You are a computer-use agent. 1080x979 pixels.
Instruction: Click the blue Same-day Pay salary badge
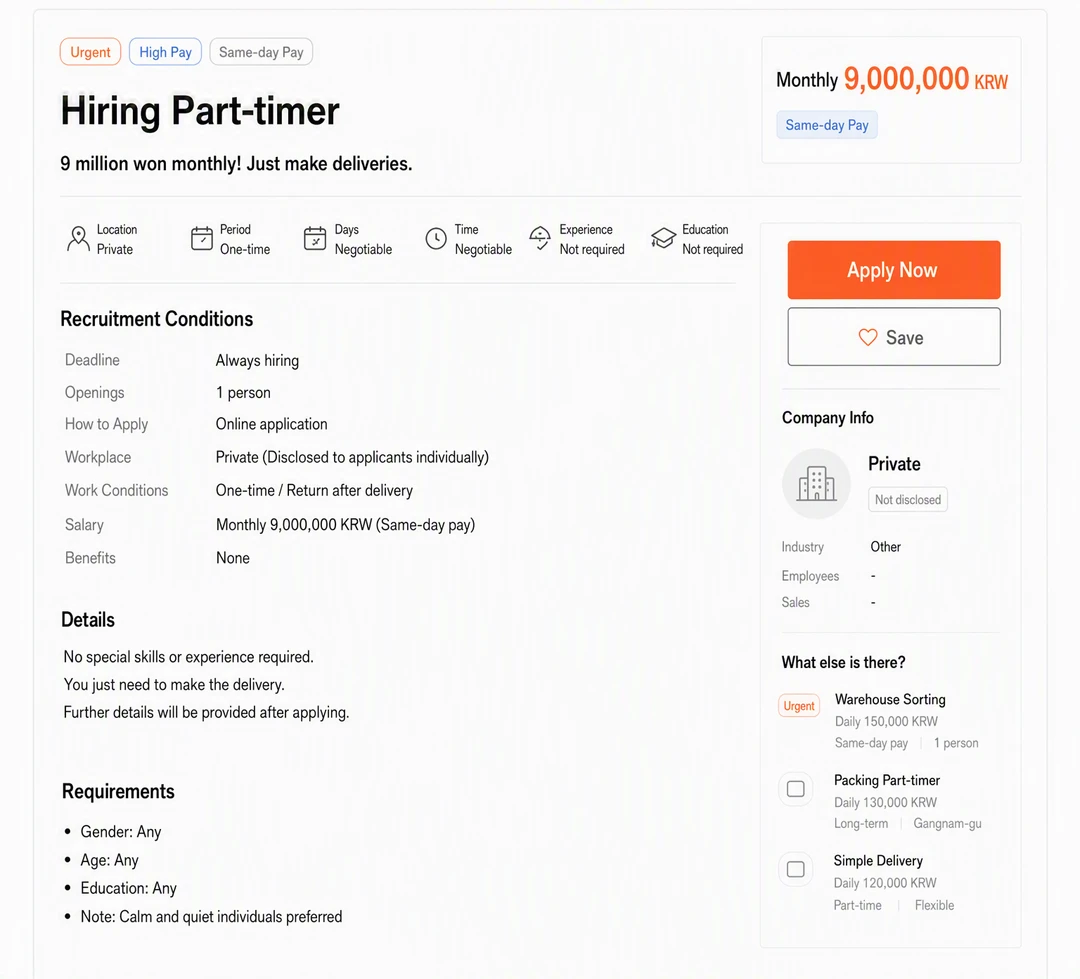pos(827,125)
